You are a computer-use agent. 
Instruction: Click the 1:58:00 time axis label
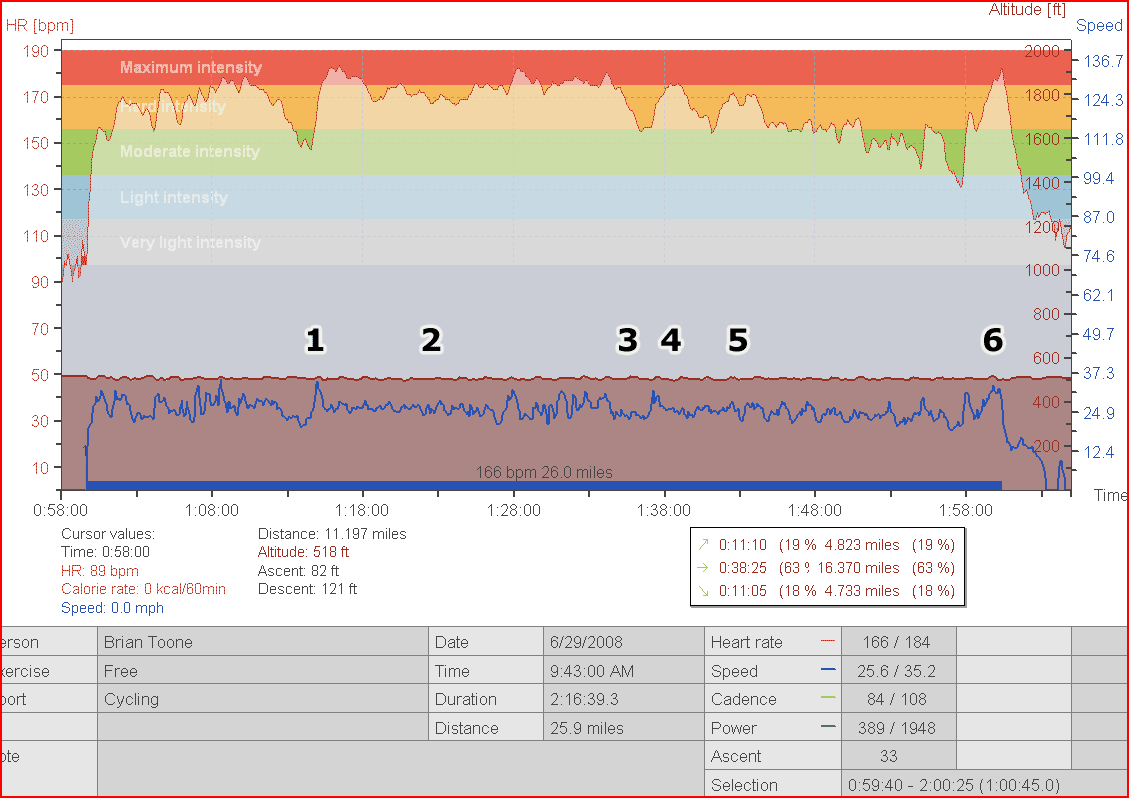pyautogui.click(x=966, y=510)
